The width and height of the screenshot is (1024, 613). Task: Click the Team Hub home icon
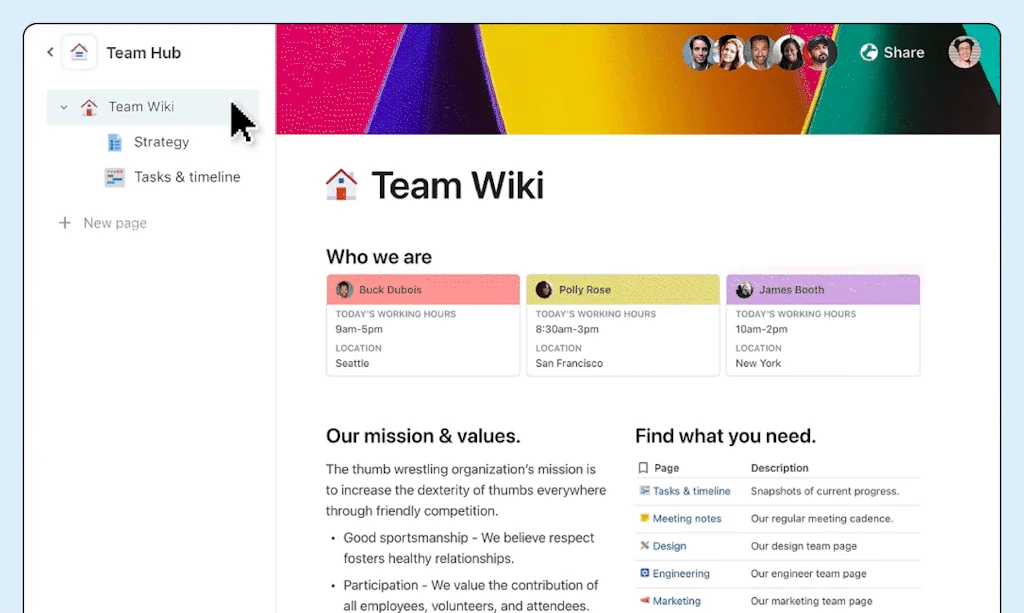(x=80, y=52)
